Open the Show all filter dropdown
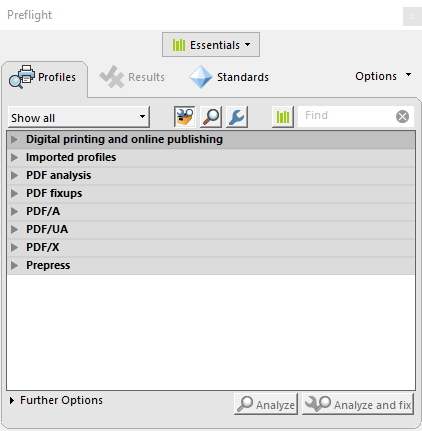This screenshot has width=422, height=431. (x=79, y=117)
